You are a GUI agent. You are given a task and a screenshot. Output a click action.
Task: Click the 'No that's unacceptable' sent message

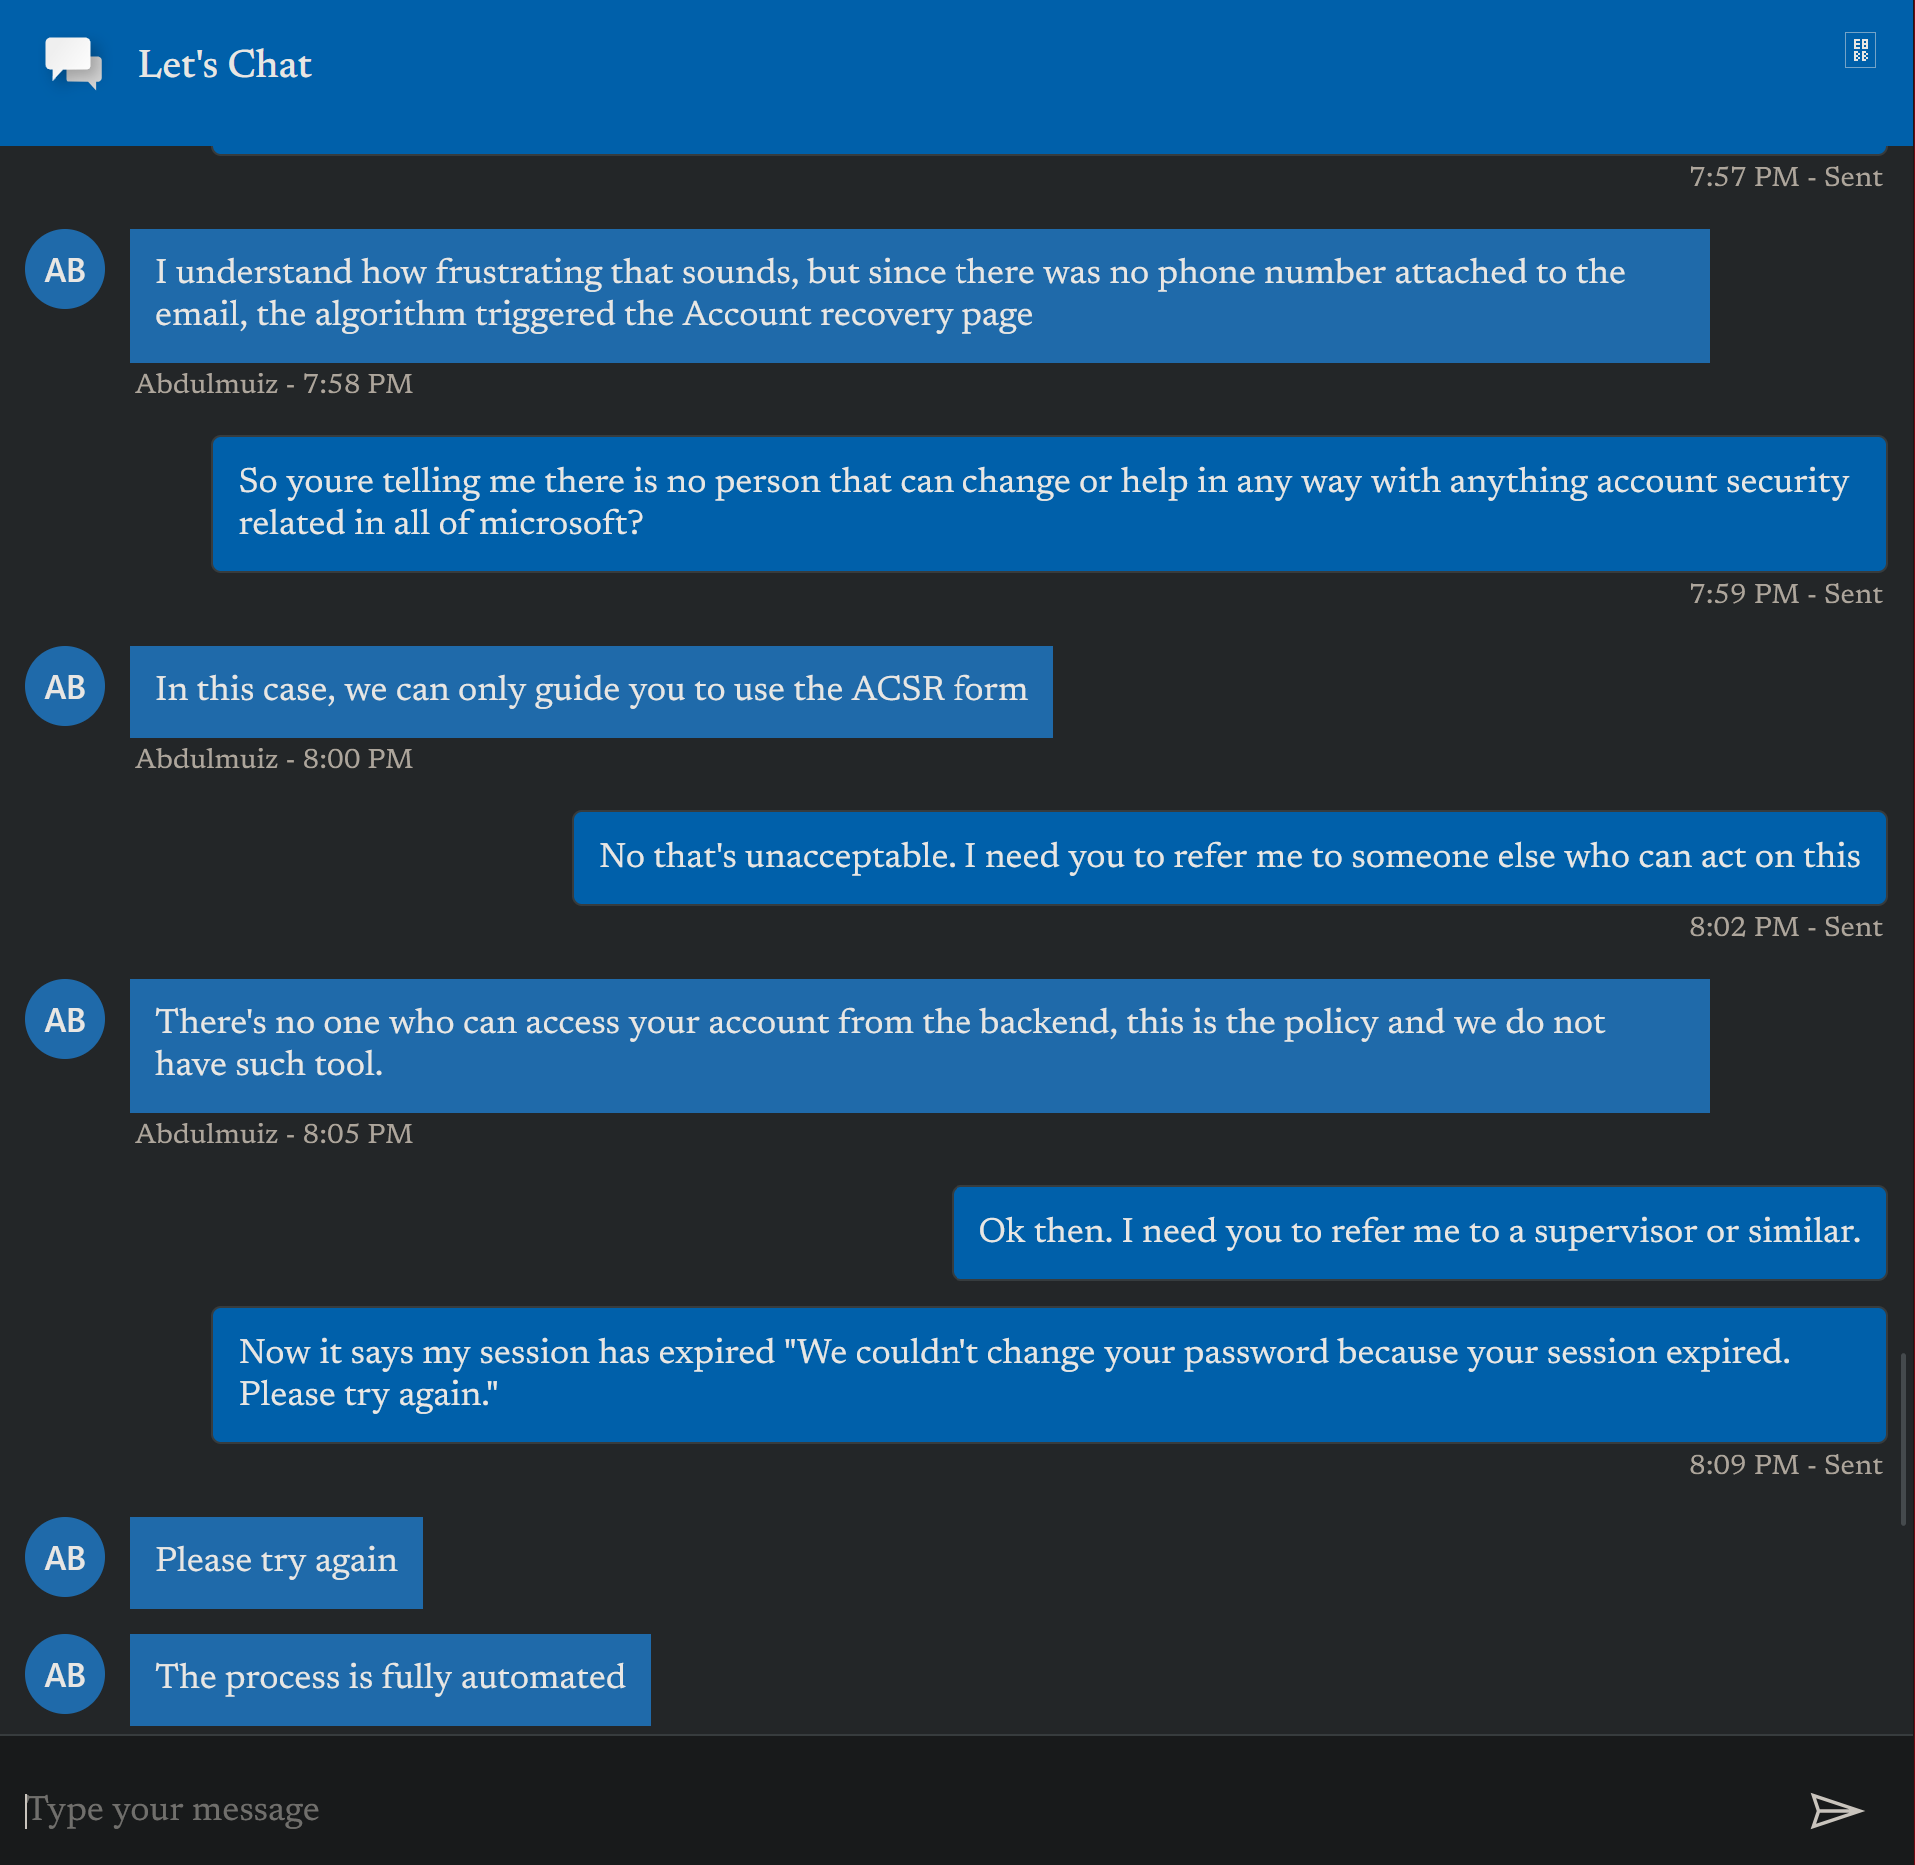(1229, 857)
